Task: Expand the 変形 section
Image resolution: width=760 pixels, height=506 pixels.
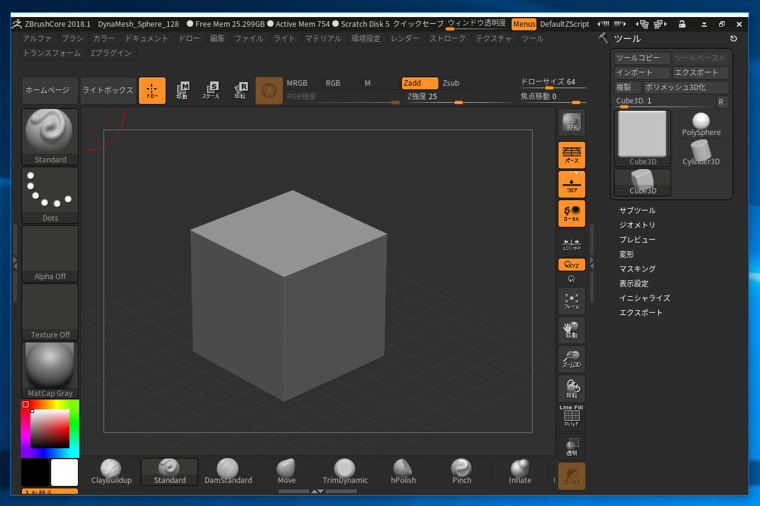Action: 626,254
